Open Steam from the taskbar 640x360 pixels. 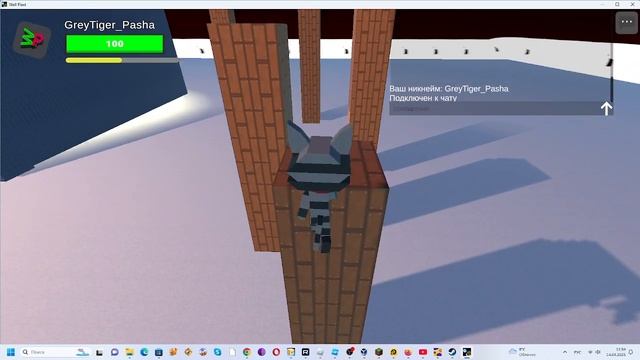[x=452, y=352]
